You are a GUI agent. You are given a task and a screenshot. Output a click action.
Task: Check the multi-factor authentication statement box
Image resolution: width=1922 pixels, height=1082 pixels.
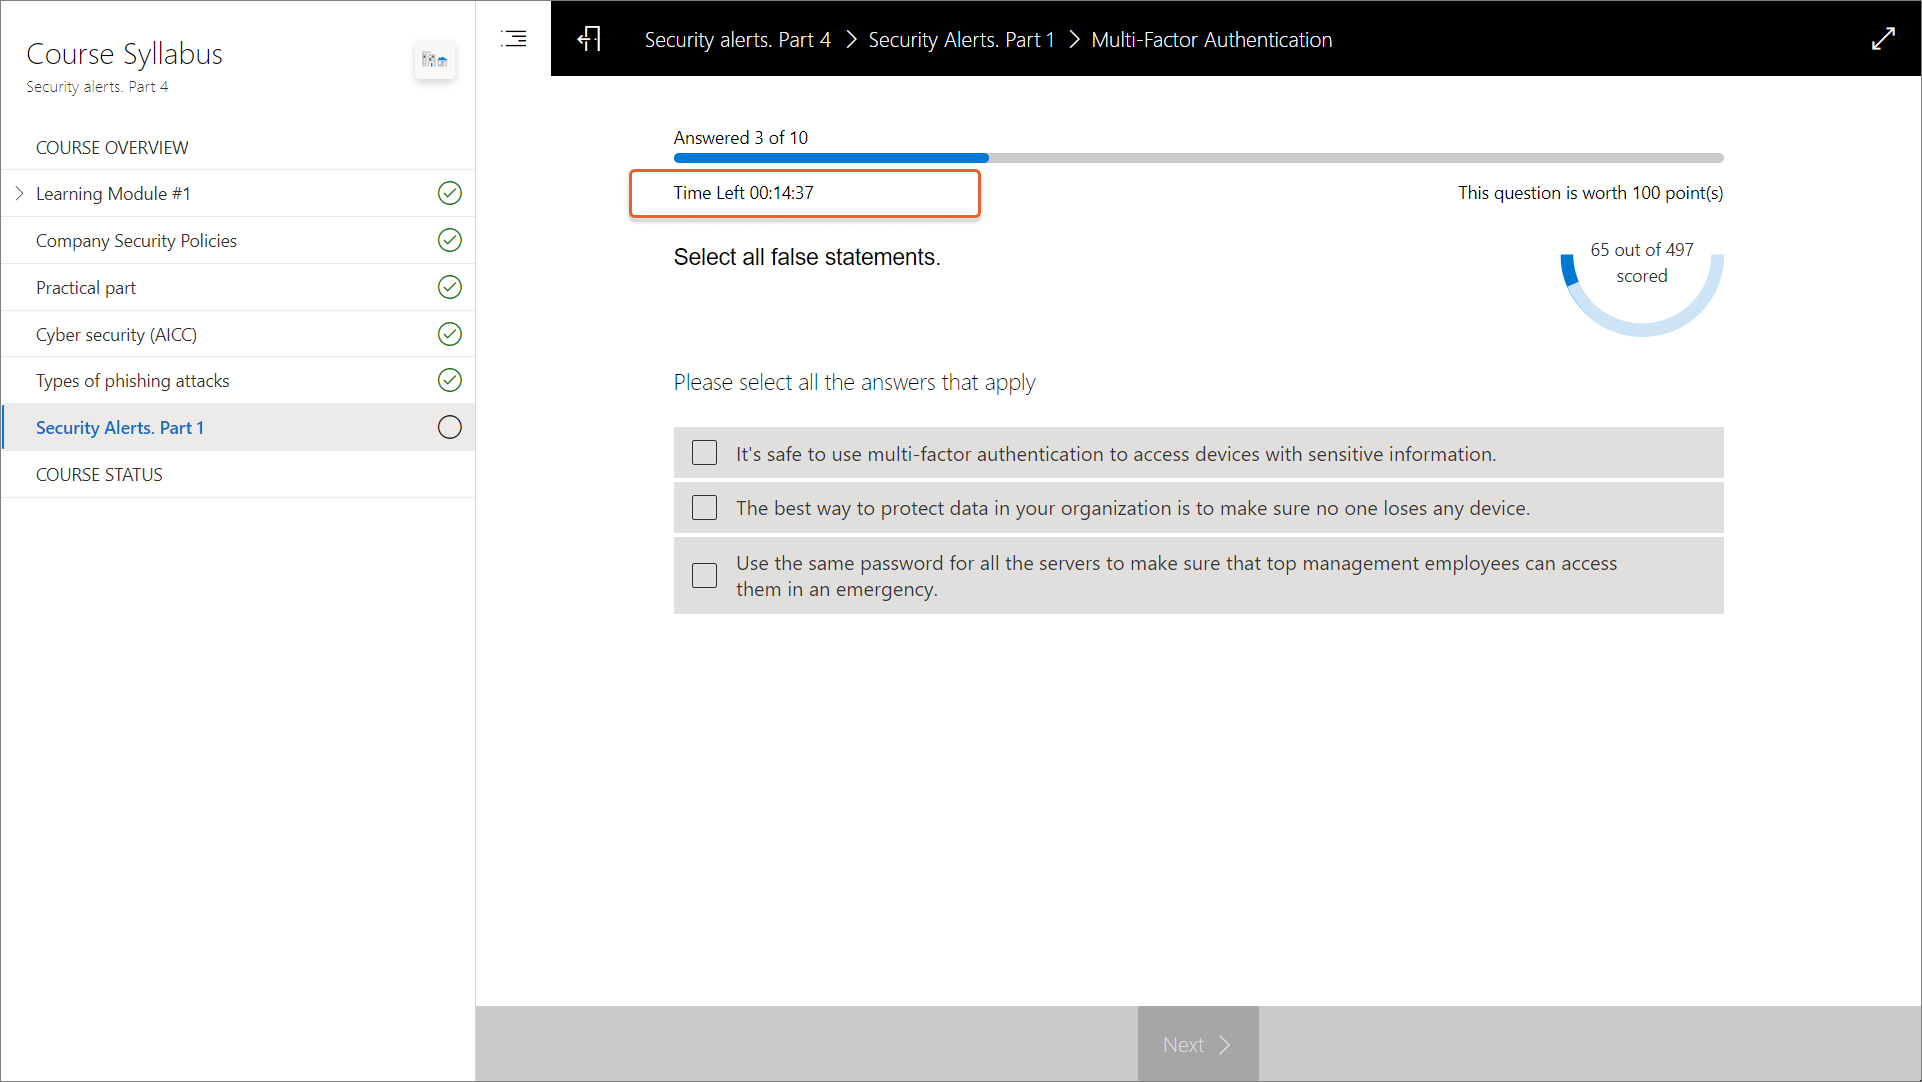pyautogui.click(x=705, y=453)
